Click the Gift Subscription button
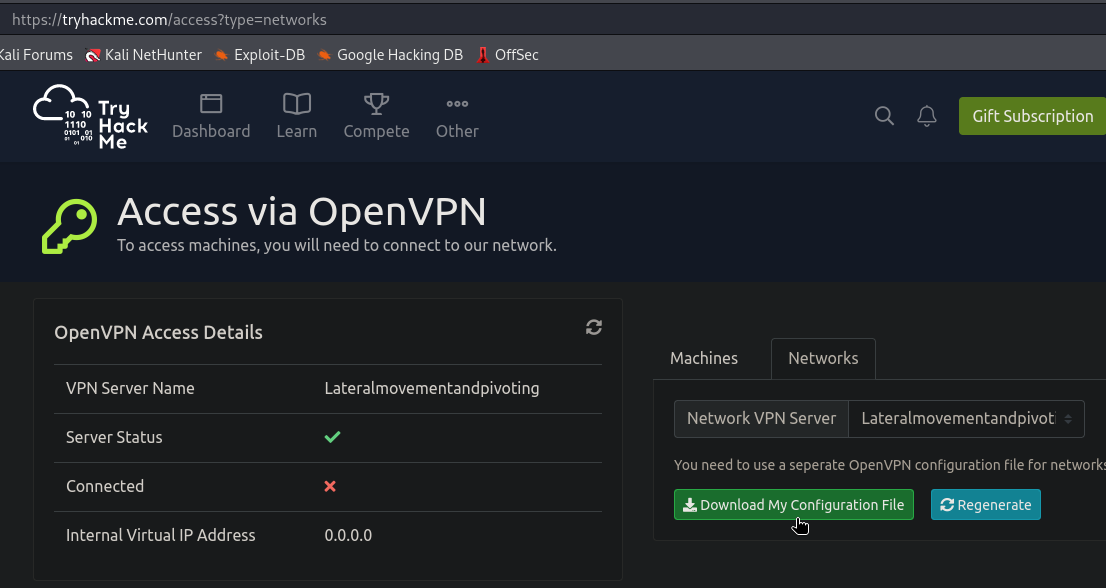Viewport: 1106px width, 588px height. (1032, 116)
